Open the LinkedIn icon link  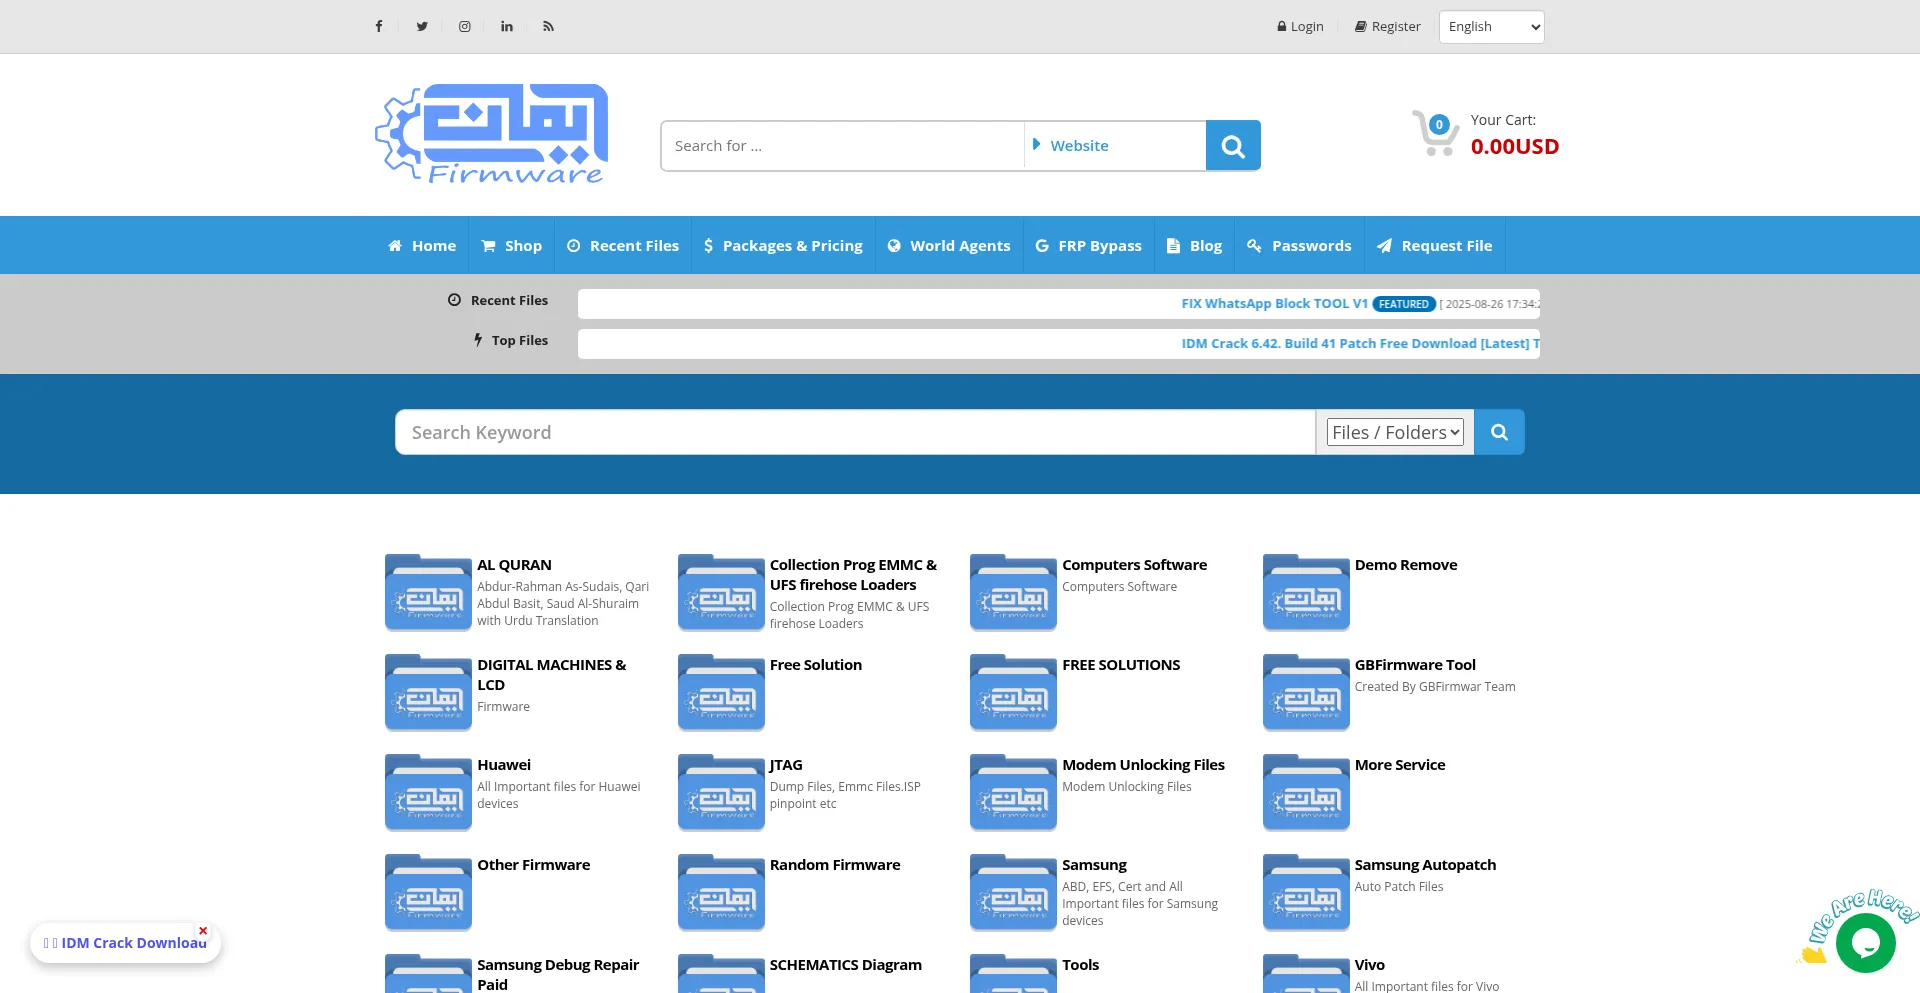pyautogui.click(x=507, y=27)
